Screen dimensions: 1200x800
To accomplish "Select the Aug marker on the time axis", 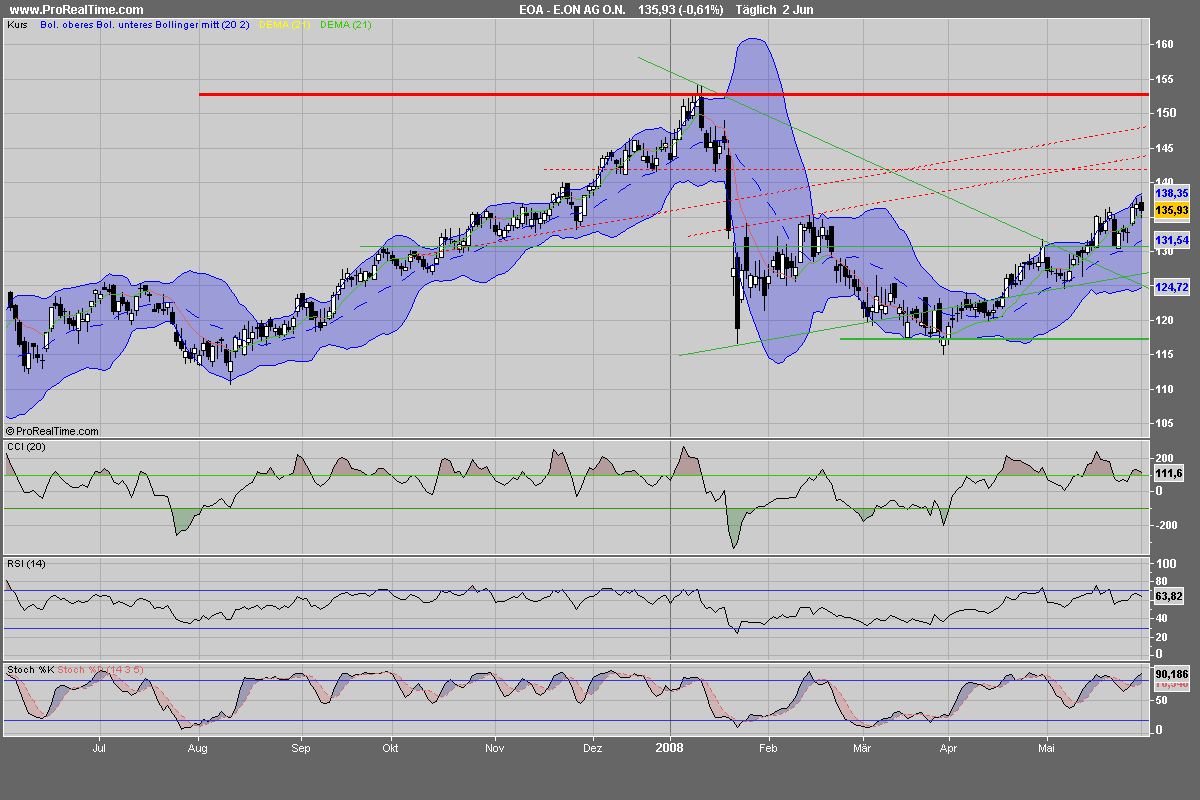I will coord(198,746).
